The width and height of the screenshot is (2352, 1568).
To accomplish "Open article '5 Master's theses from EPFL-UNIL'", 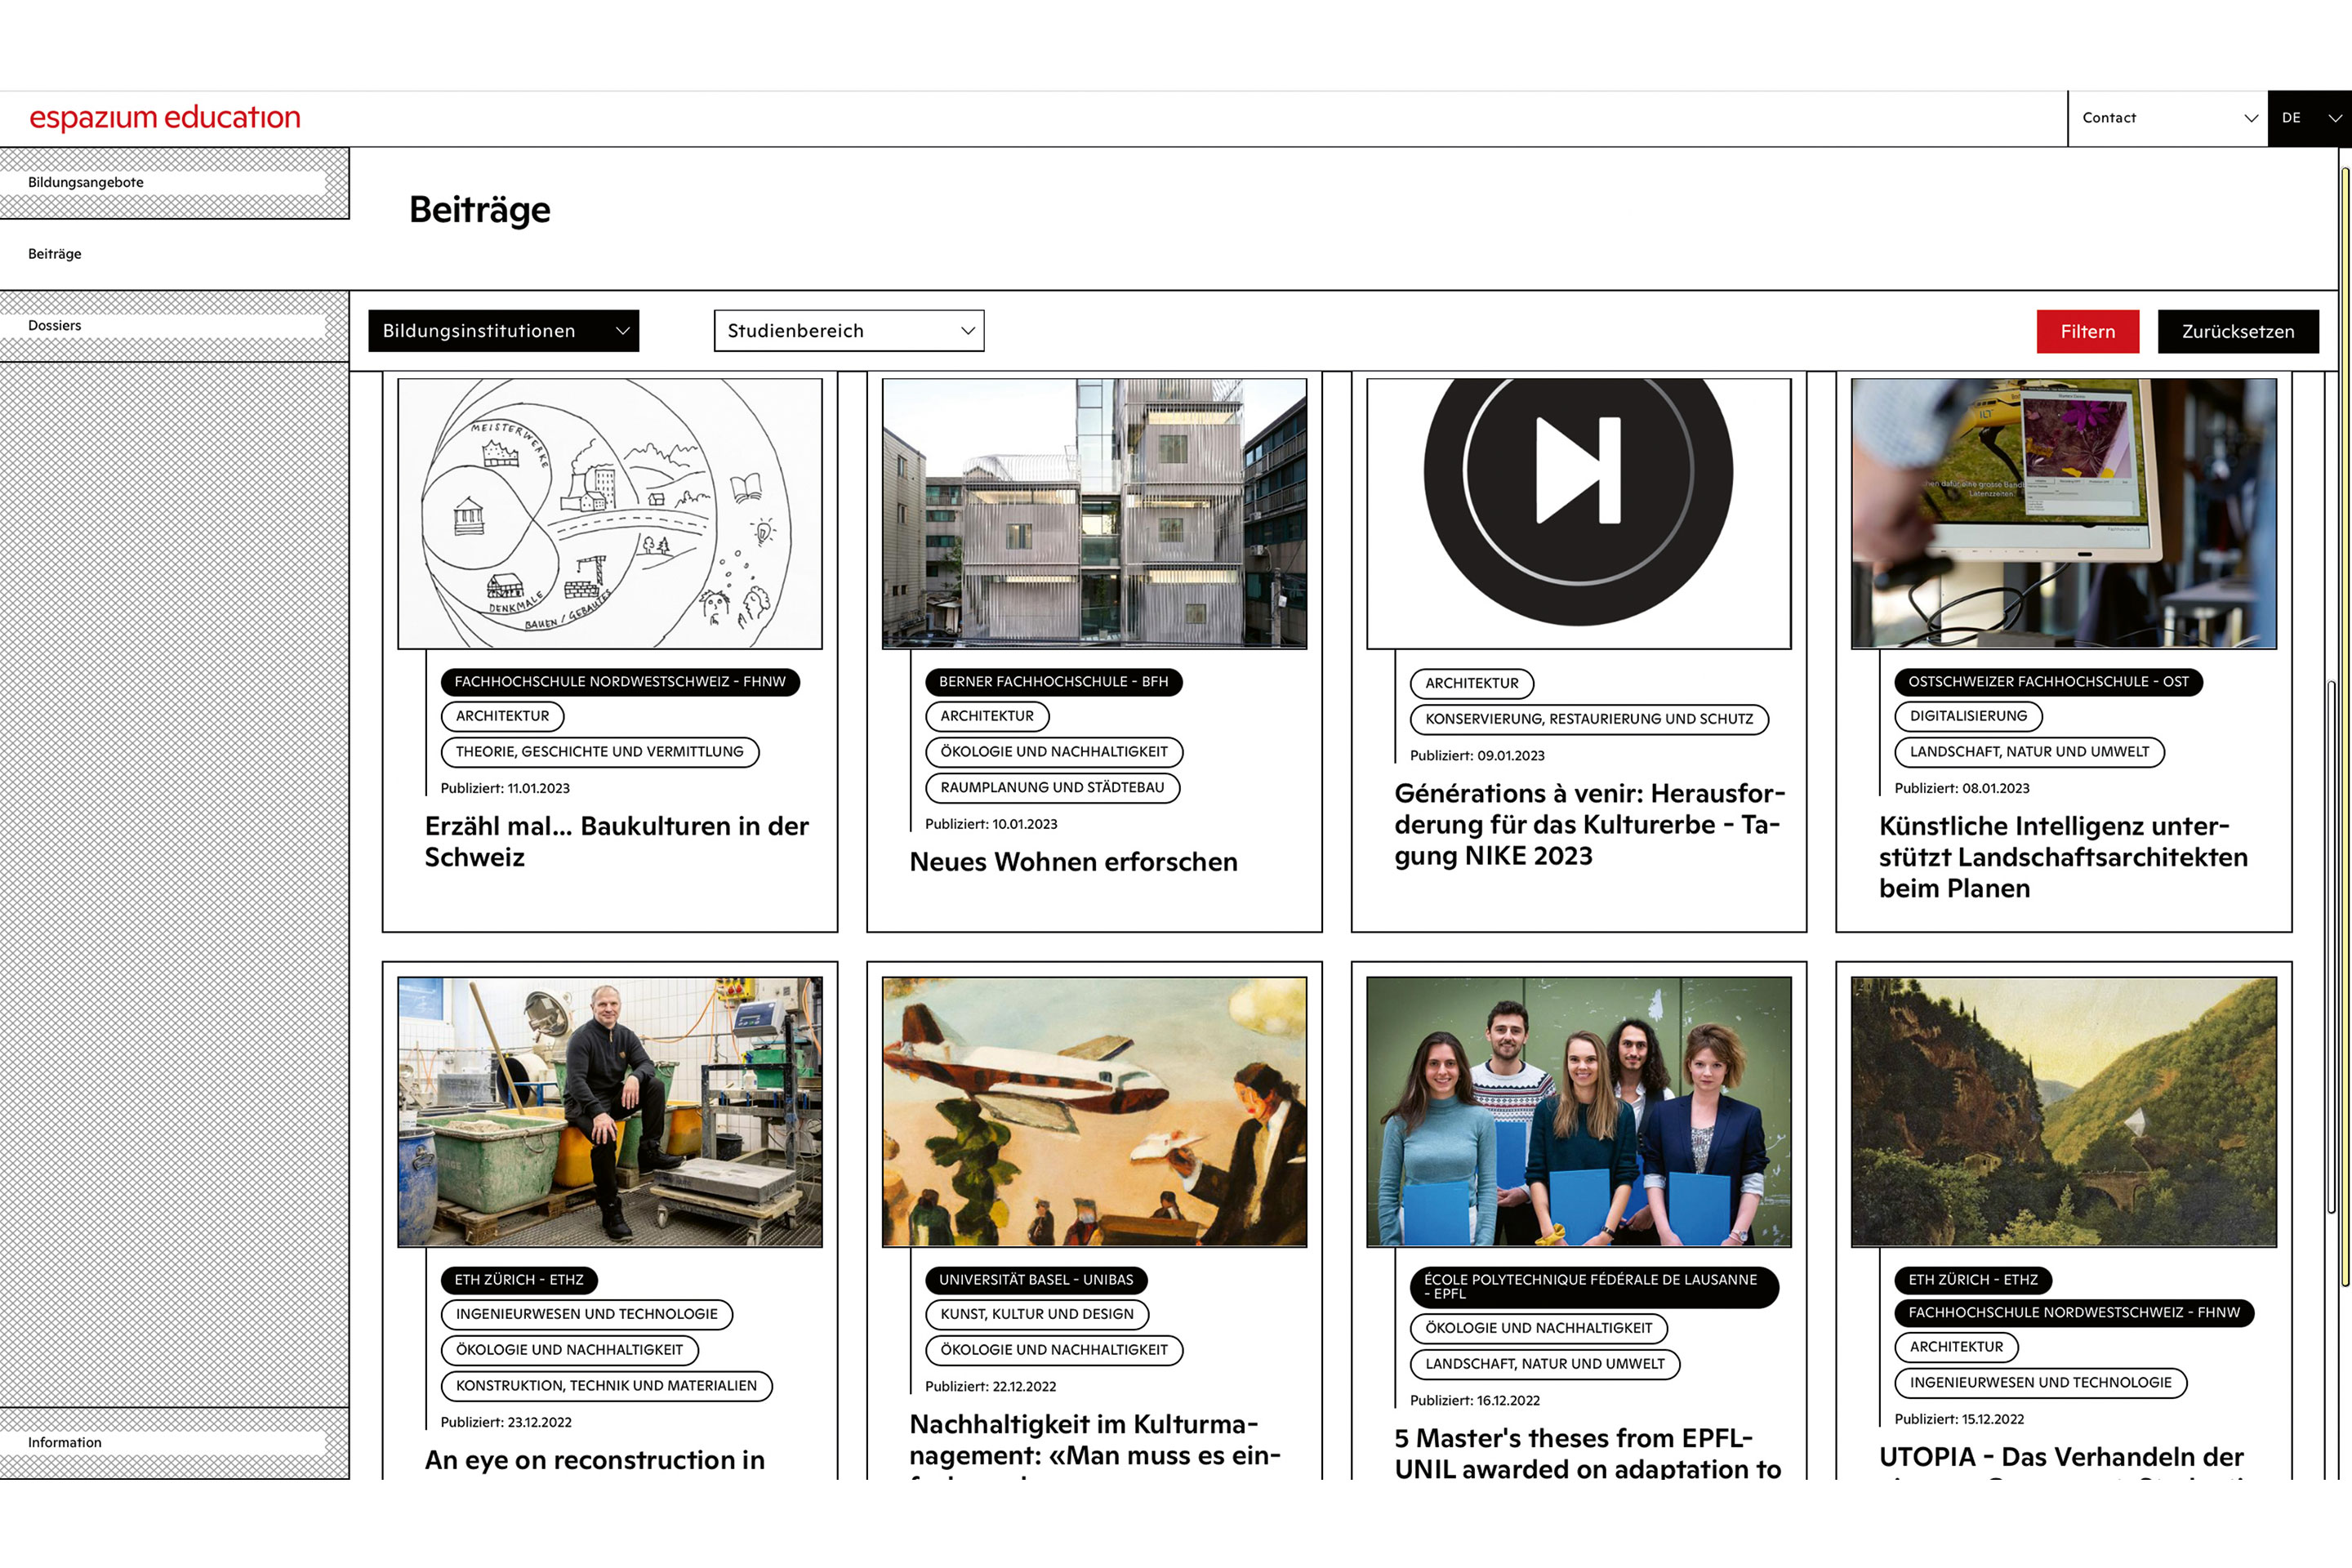I will click(1588, 1453).
